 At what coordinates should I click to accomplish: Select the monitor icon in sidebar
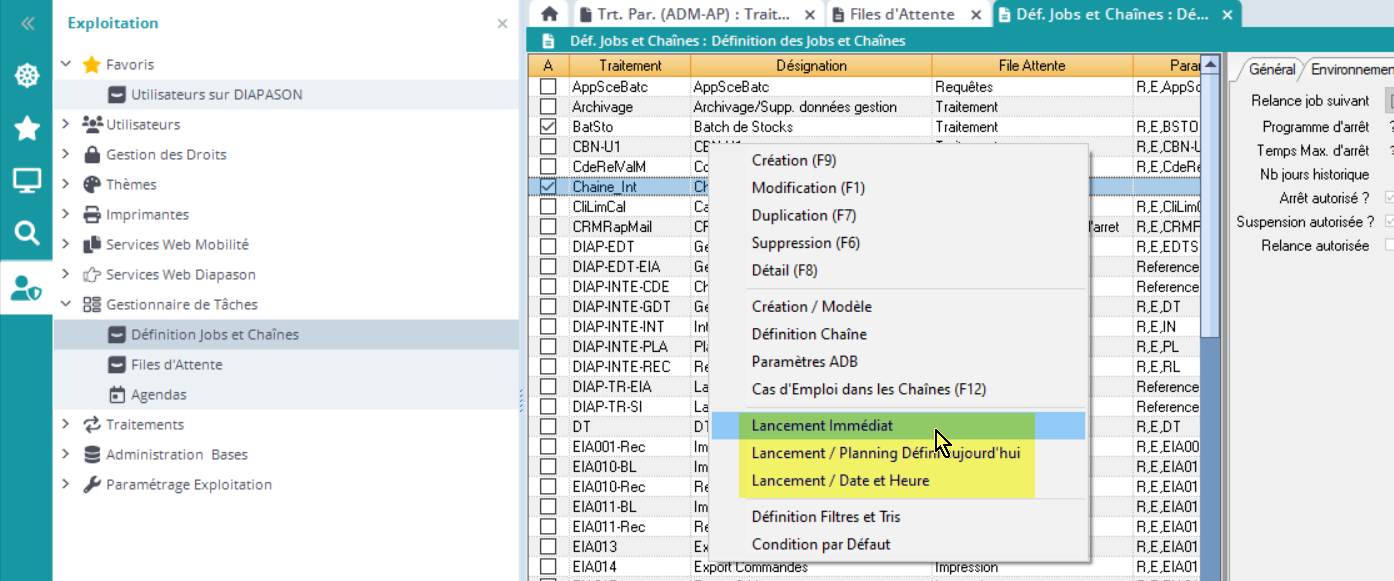[x=26, y=181]
